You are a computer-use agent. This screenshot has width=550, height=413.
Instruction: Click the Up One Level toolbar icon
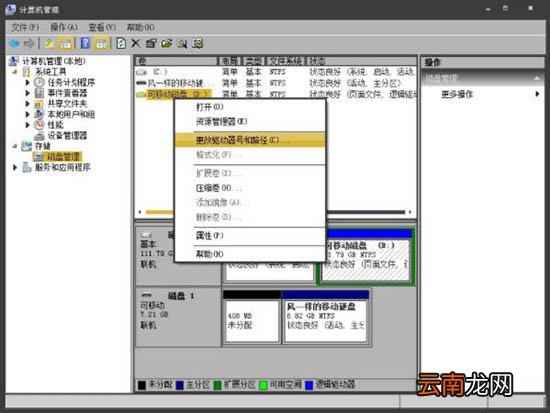[49, 44]
